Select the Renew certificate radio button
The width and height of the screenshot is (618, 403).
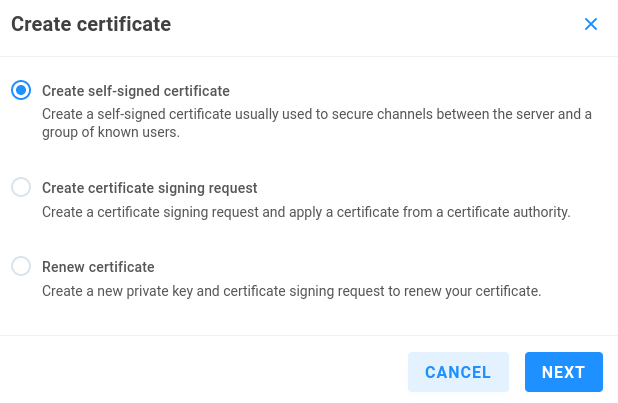coord(21,267)
